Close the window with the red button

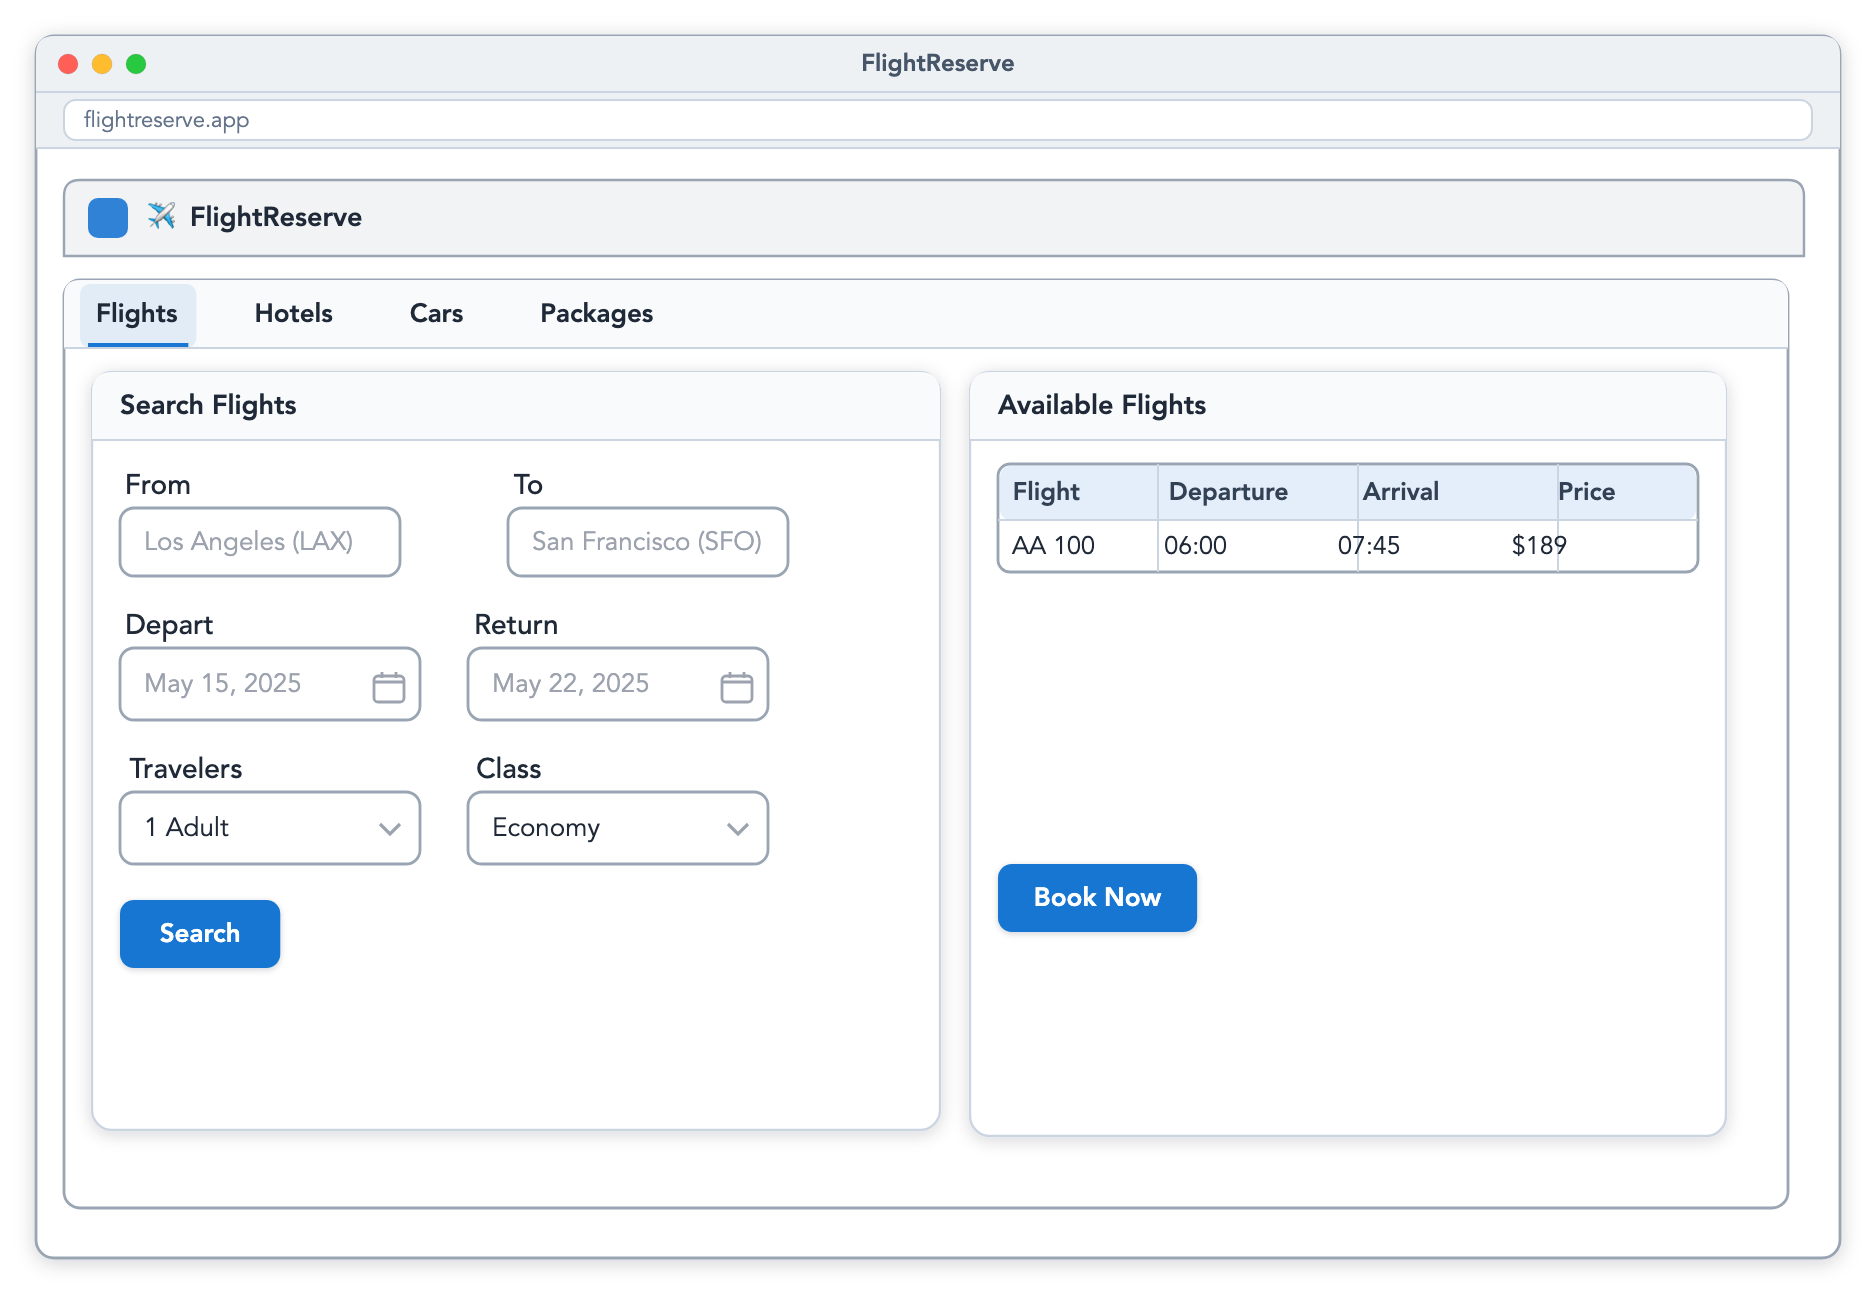pyautogui.click(x=68, y=64)
